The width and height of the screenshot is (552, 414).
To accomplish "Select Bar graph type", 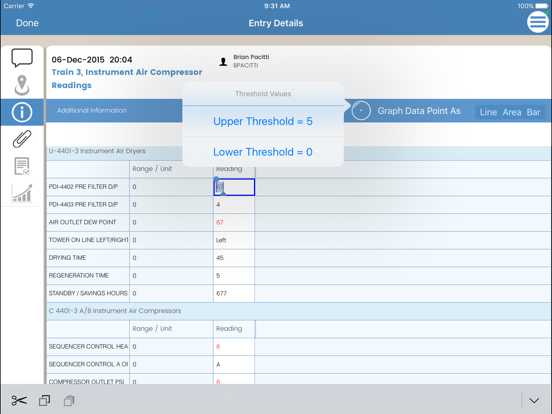I will point(533,112).
